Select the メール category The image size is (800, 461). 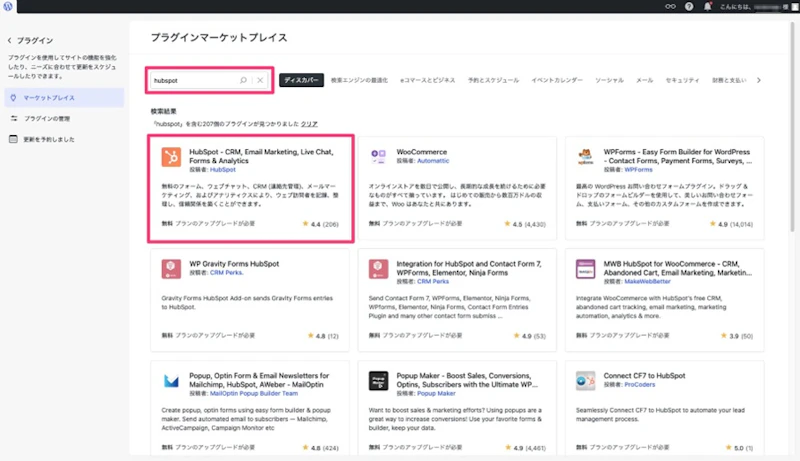tap(644, 80)
